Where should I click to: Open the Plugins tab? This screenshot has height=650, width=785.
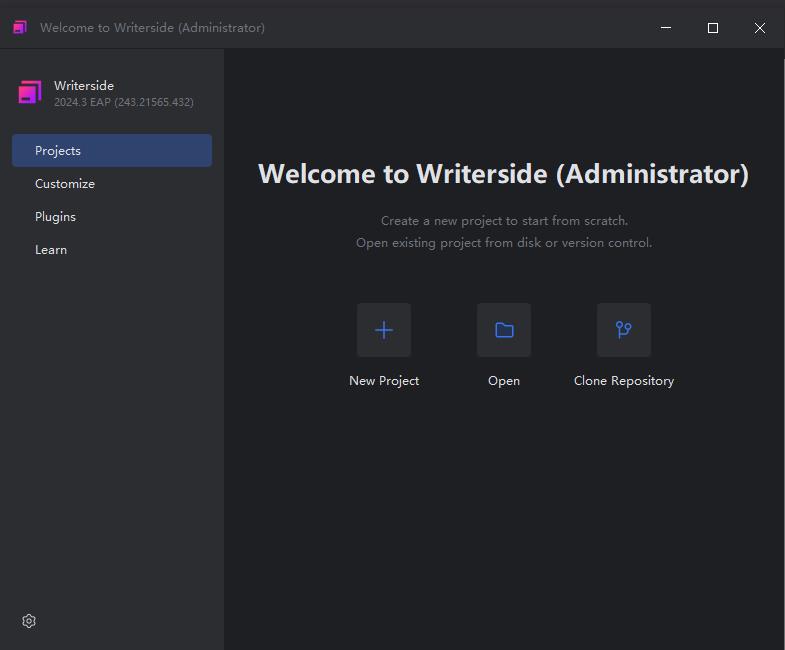pyautogui.click(x=55, y=217)
